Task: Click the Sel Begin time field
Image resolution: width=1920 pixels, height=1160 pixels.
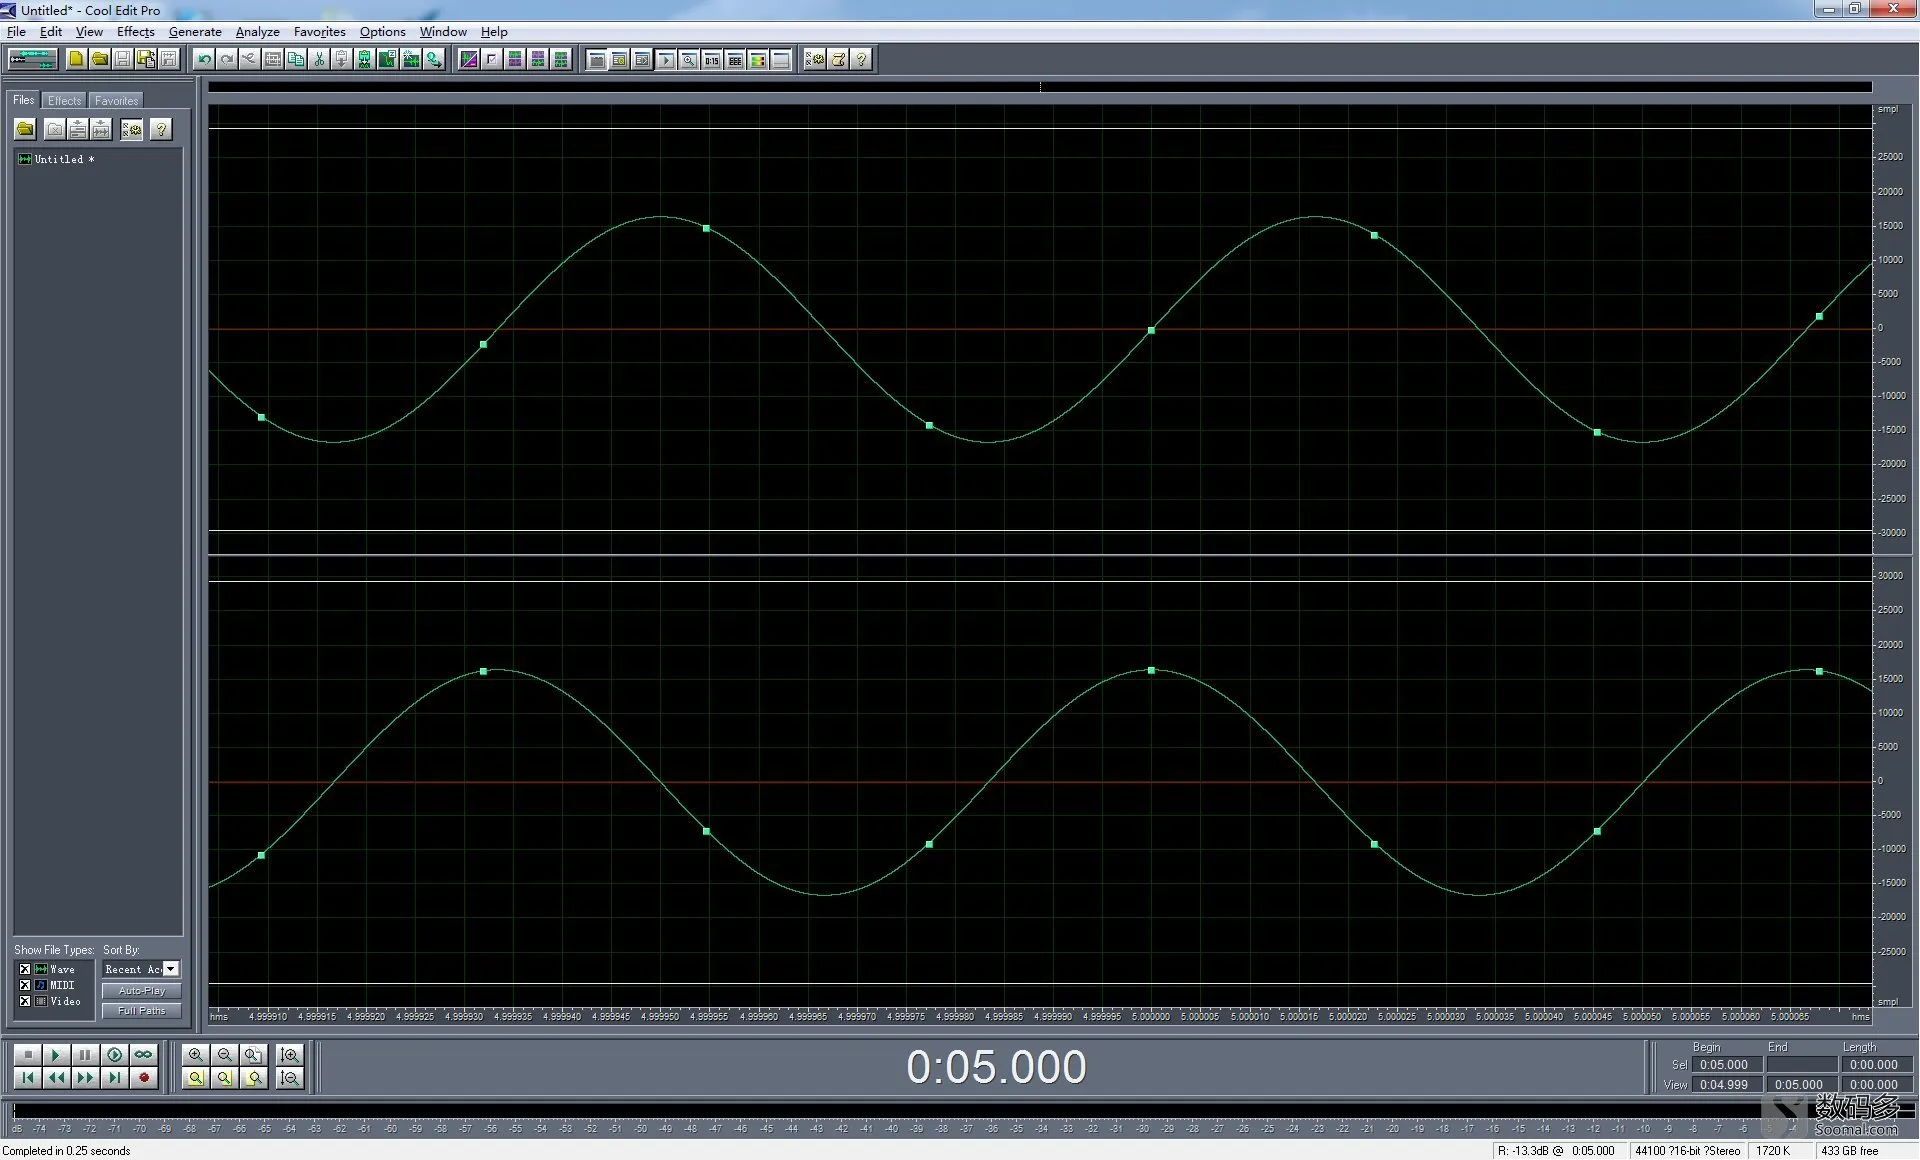Action: (x=1726, y=1065)
